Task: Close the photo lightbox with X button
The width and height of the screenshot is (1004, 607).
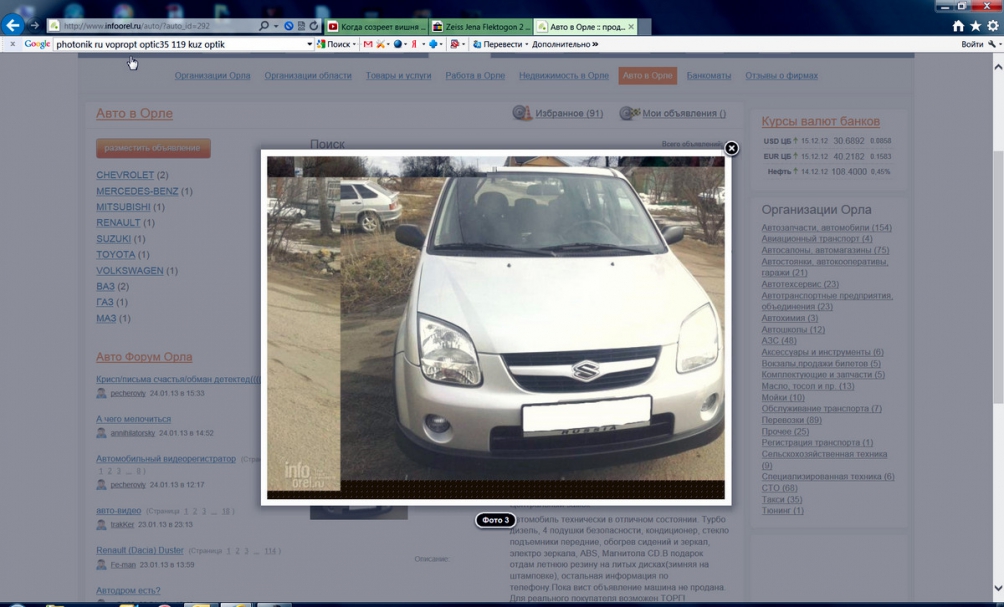Action: 731,148
